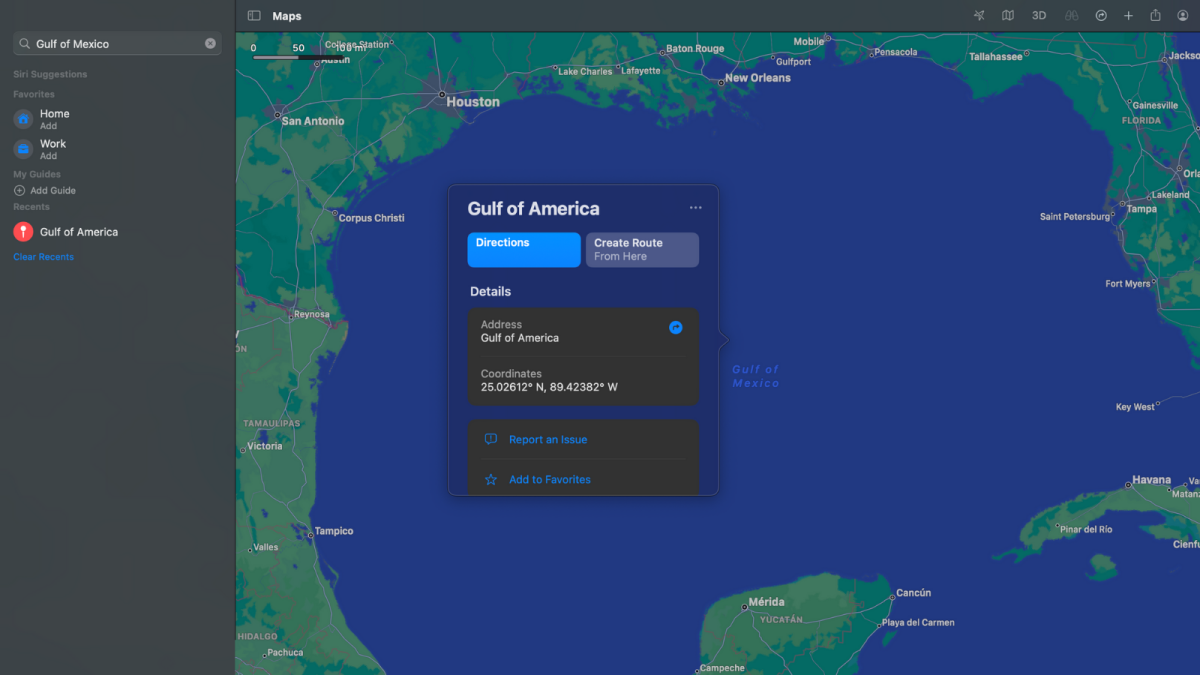
Task: Click the New Orleans label on map
Action: (x=757, y=78)
